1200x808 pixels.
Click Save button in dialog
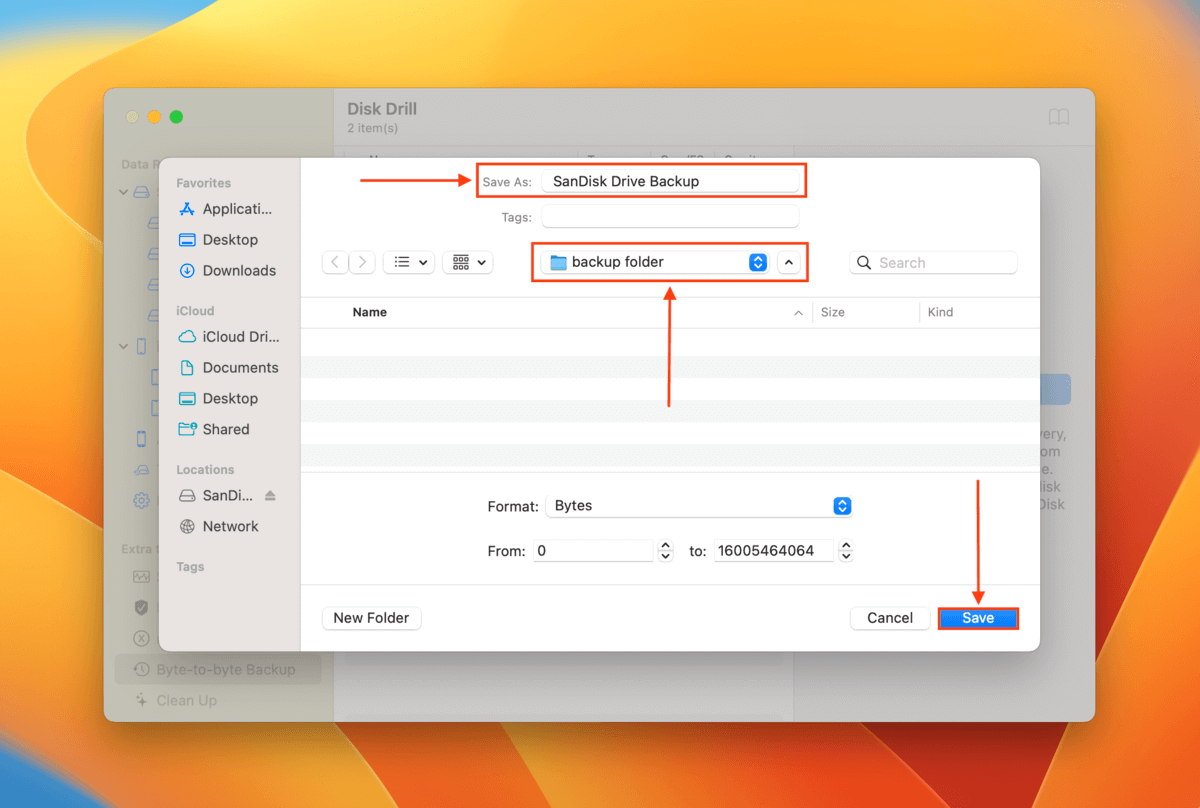point(978,618)
